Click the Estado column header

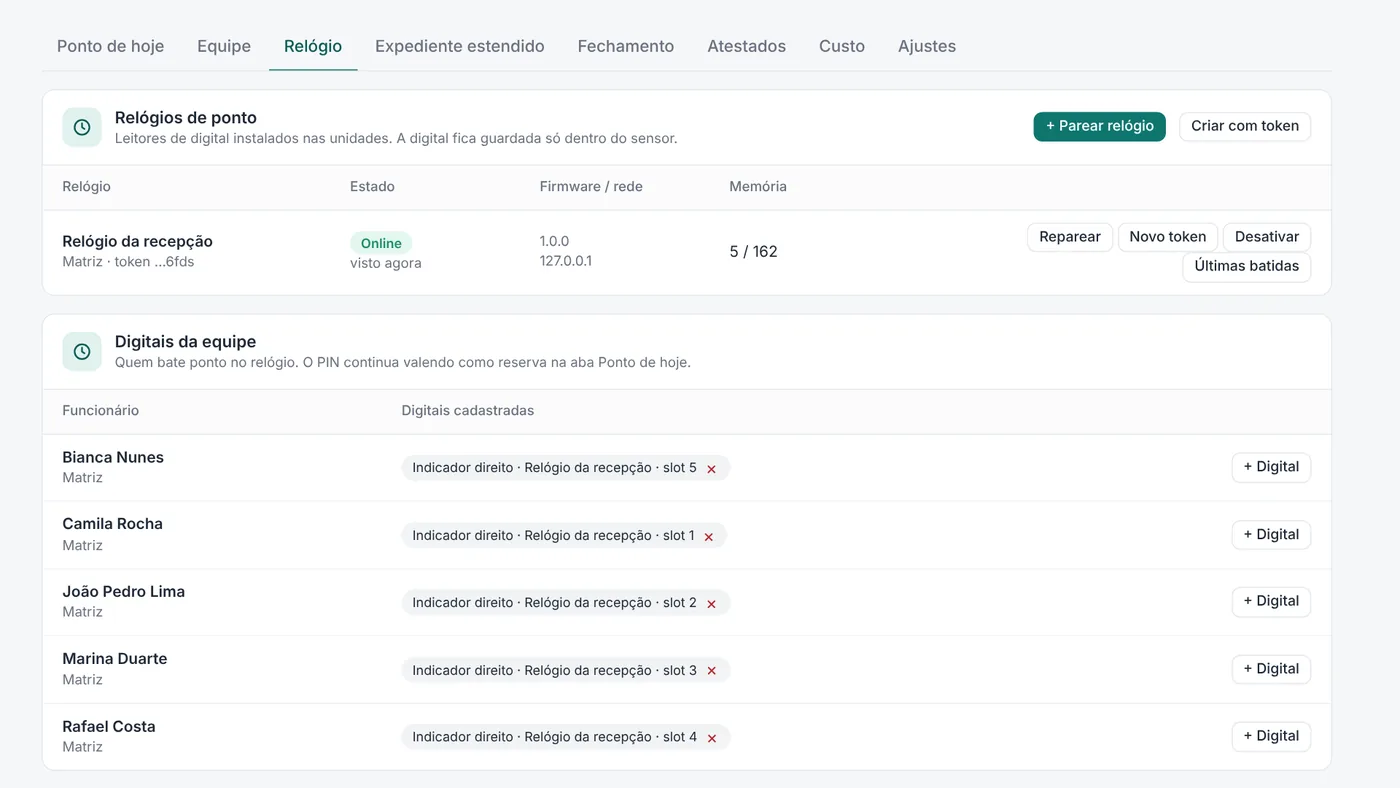[x=372, y=187]
